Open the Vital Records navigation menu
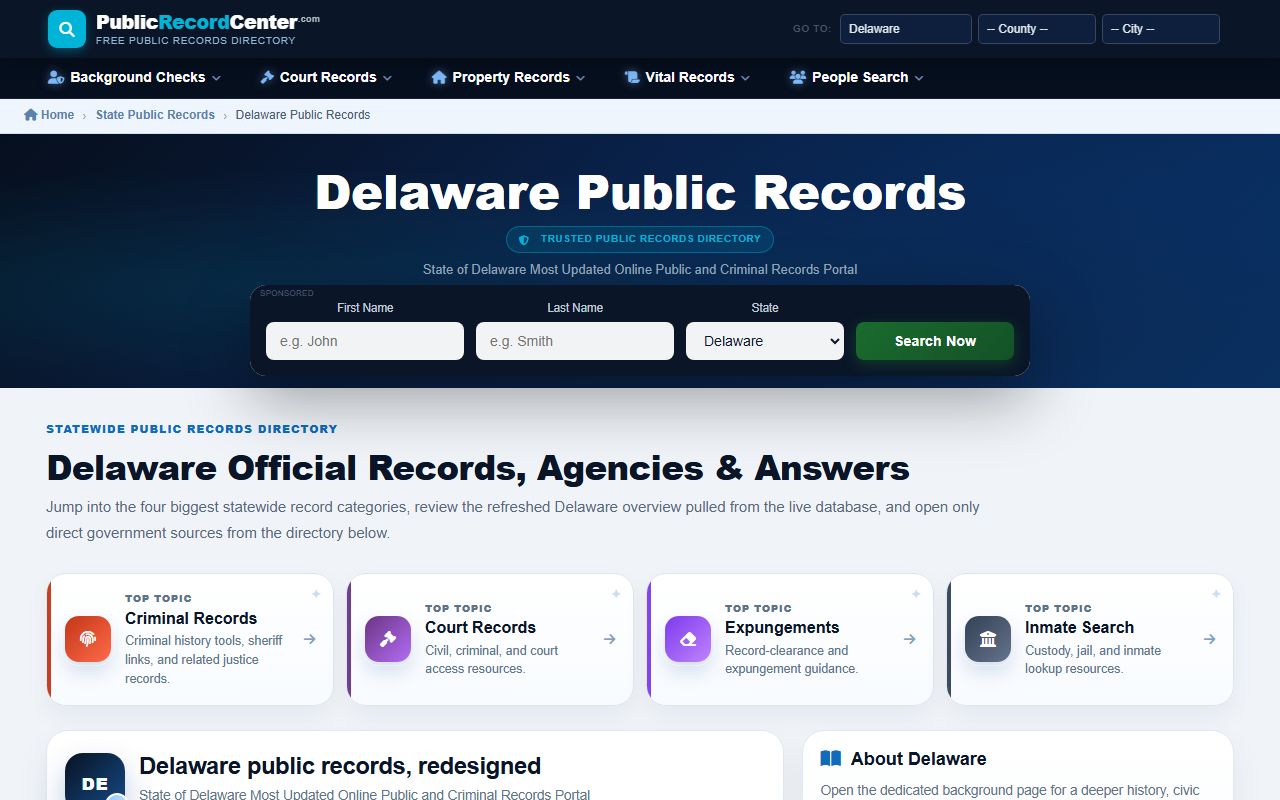 (688, 77)
